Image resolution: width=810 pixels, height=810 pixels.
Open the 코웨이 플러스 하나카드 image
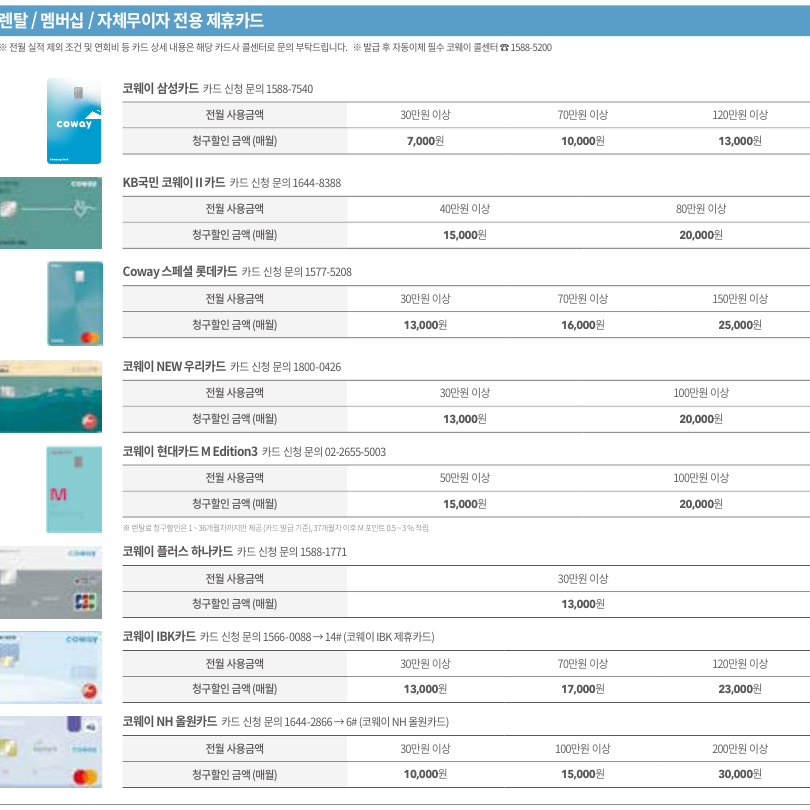51,583
